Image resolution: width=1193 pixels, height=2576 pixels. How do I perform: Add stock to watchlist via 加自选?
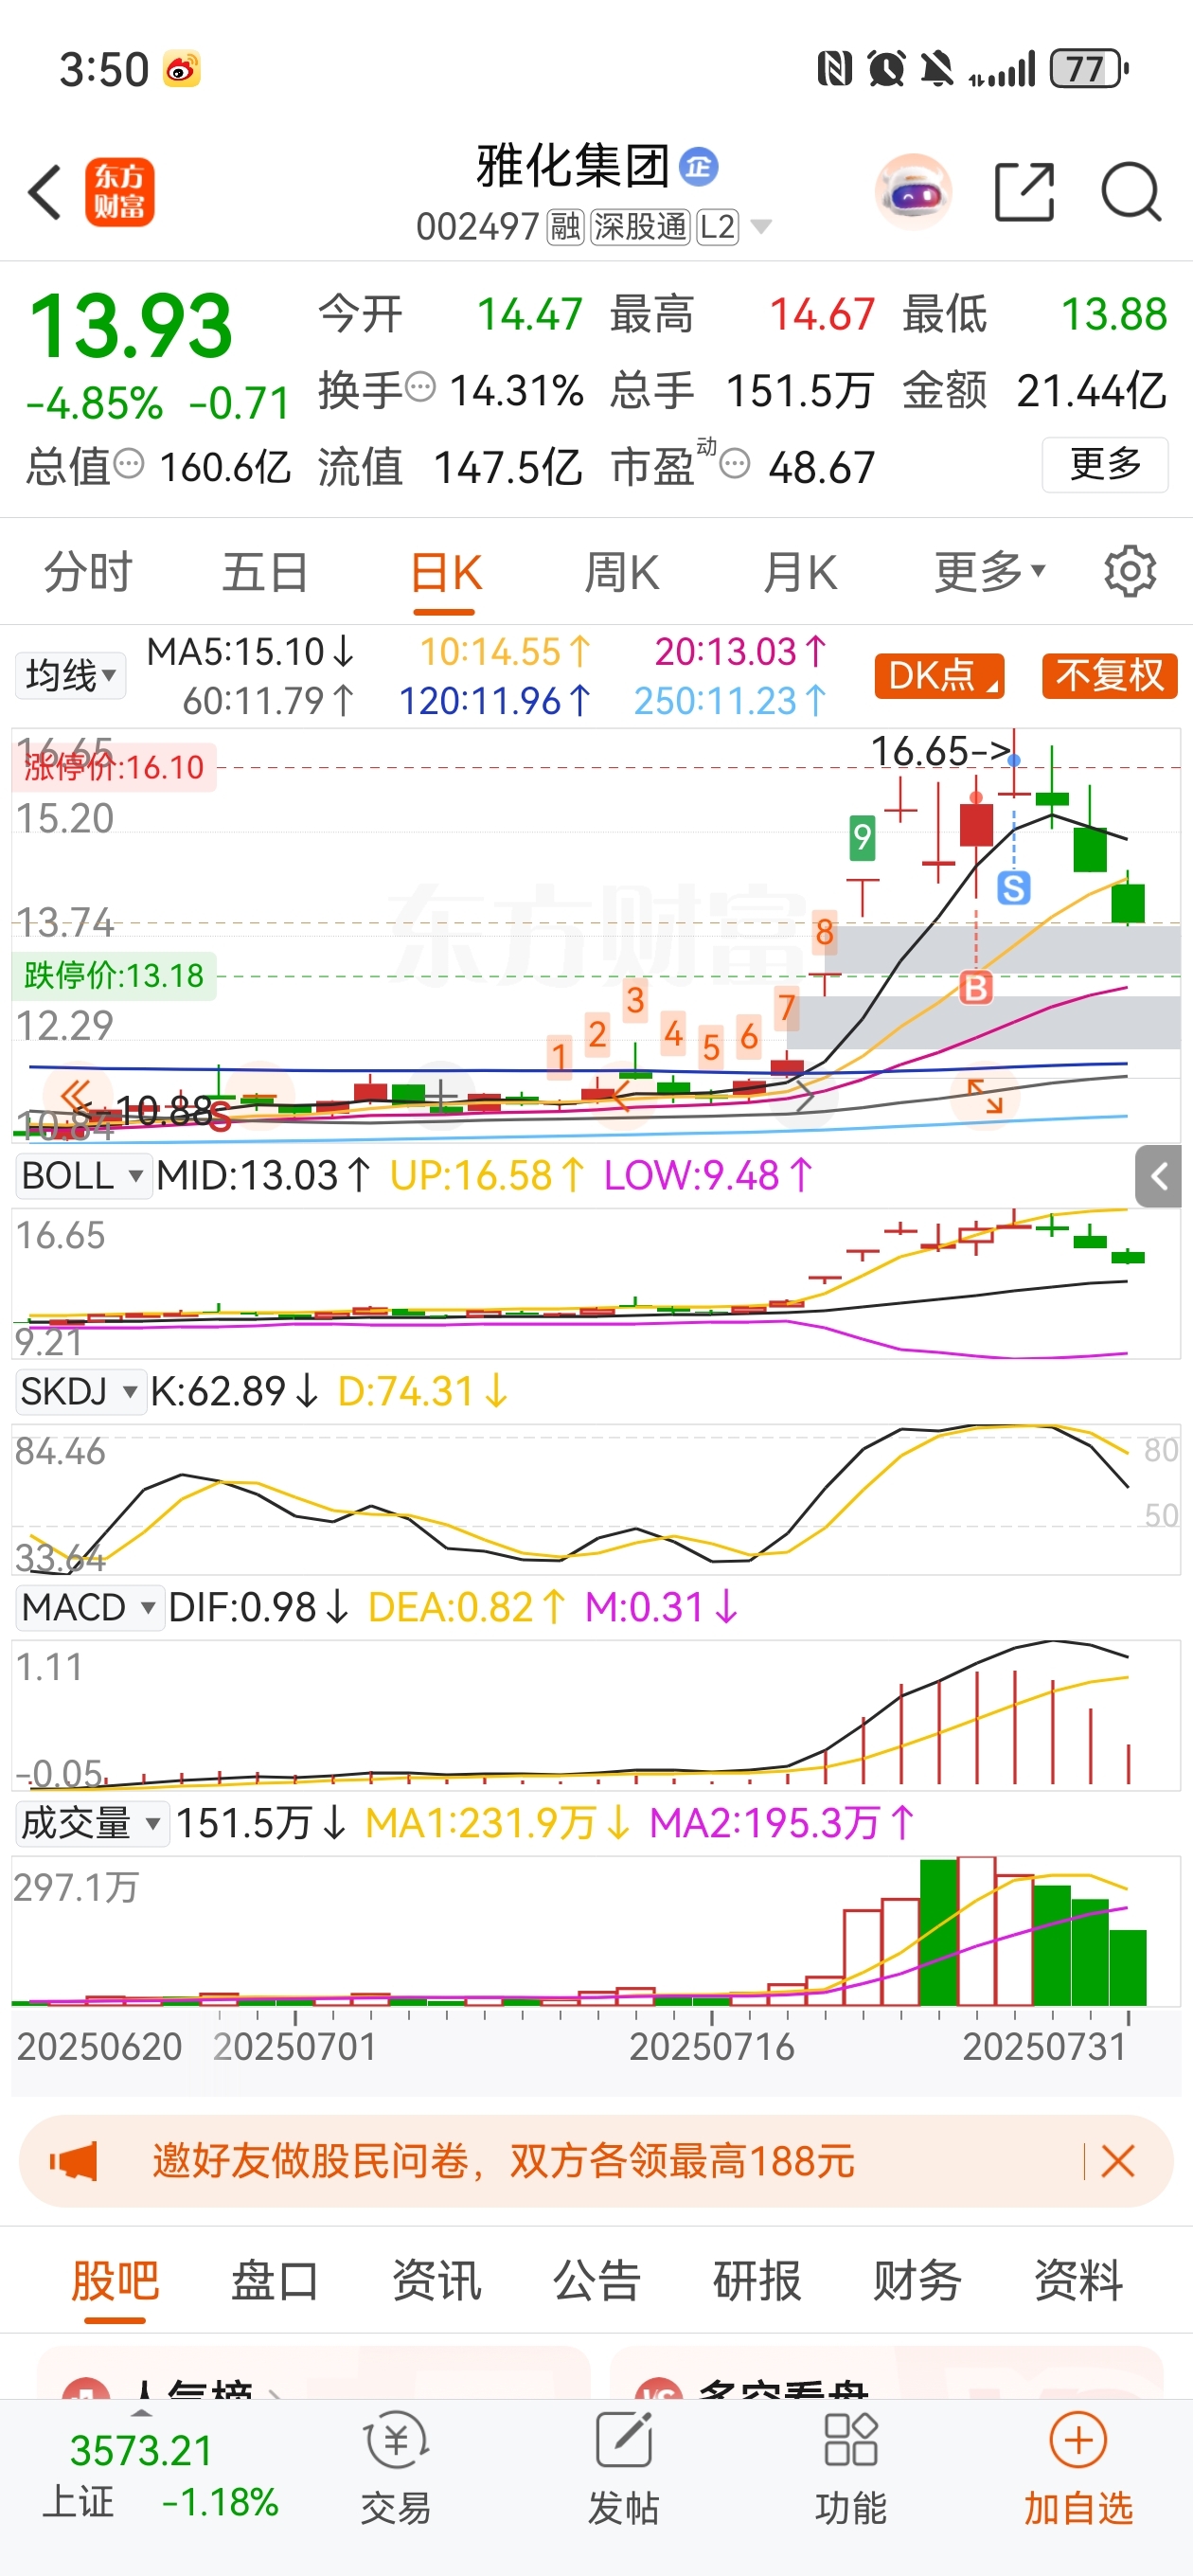pyautogui.click(x=1078, y=2467)
